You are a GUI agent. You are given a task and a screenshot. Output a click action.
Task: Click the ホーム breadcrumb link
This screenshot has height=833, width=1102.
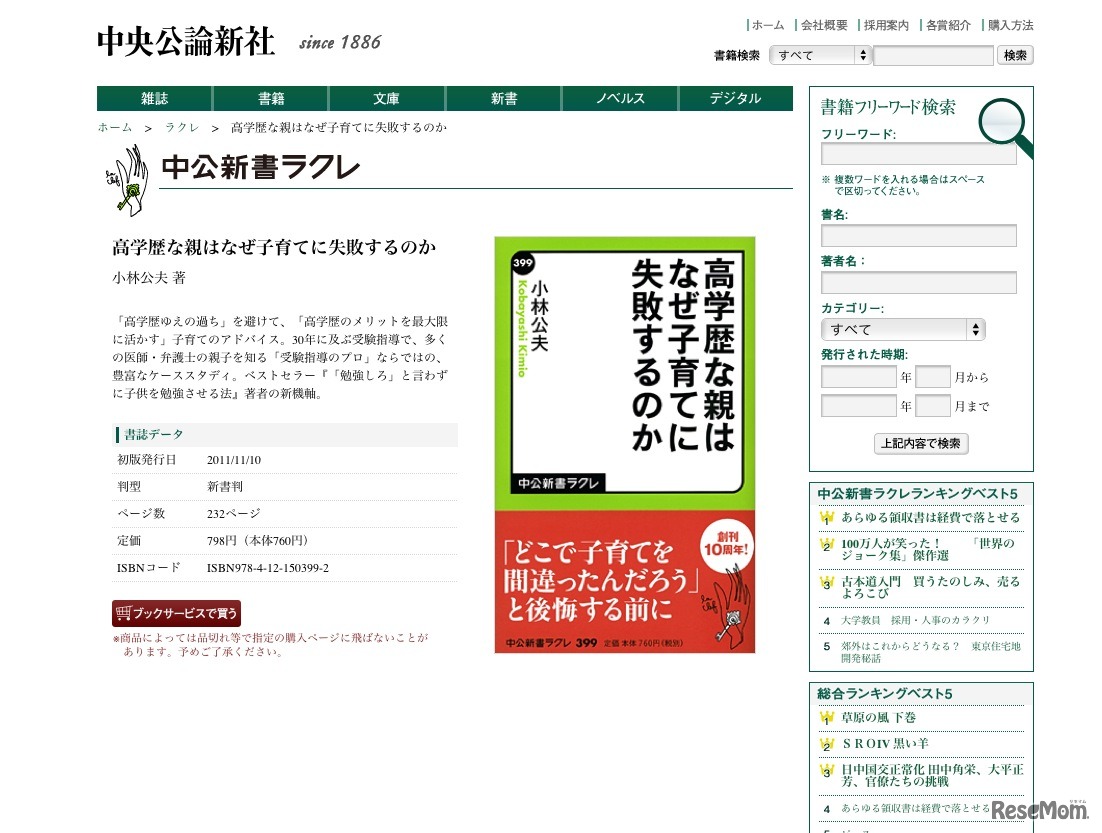[x=115, y=127]
